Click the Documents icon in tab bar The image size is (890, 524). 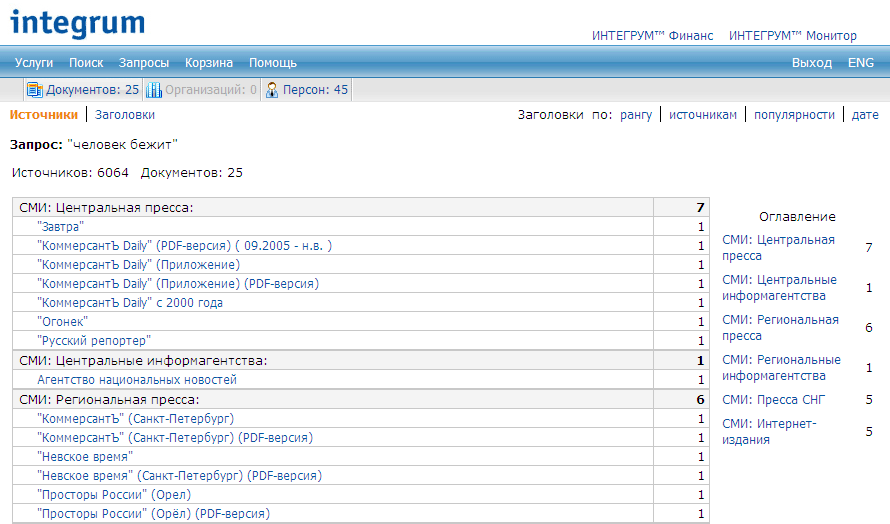click(x=35, y=90)
